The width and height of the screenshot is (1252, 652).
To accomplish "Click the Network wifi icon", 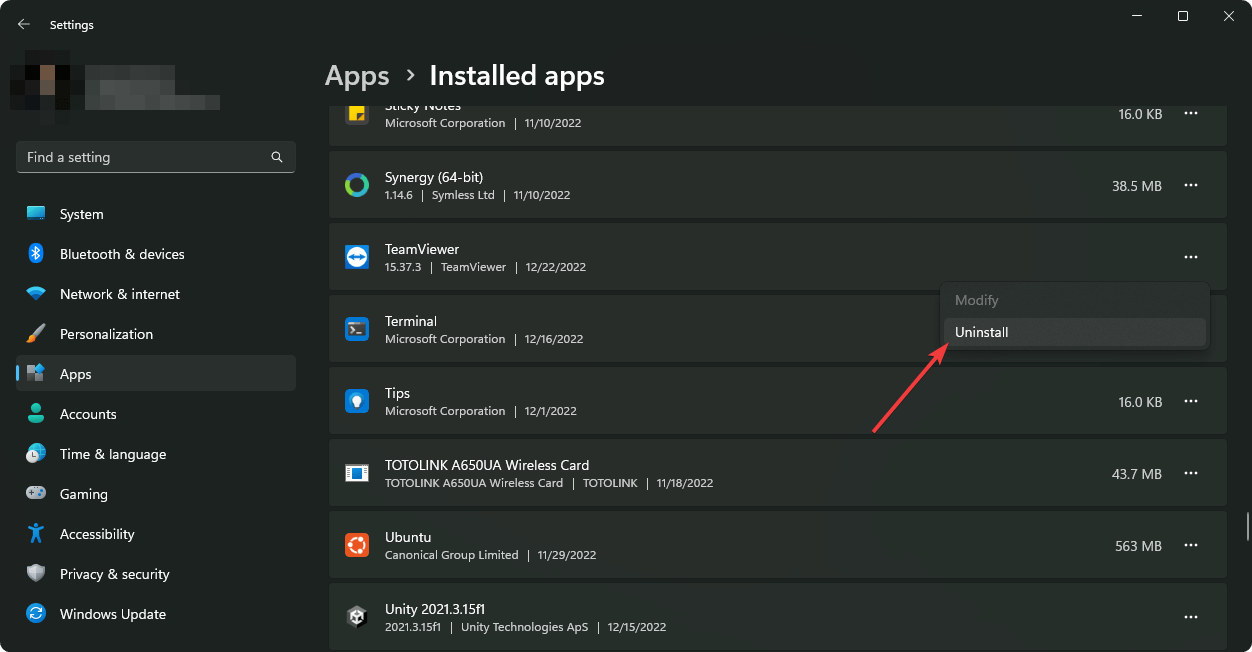I will 36,294.
